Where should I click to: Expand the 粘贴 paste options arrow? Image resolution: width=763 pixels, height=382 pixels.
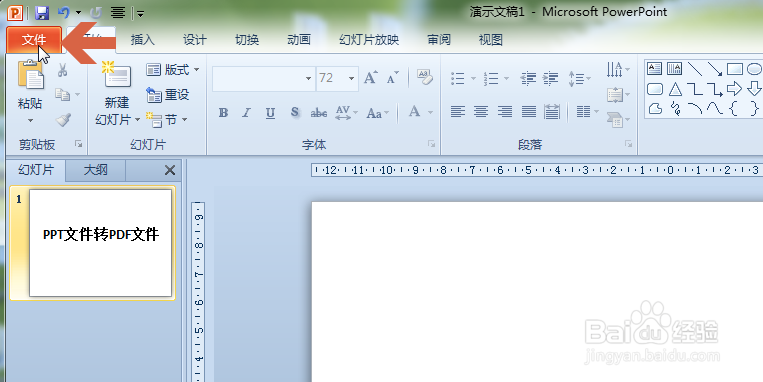(30, 120)
